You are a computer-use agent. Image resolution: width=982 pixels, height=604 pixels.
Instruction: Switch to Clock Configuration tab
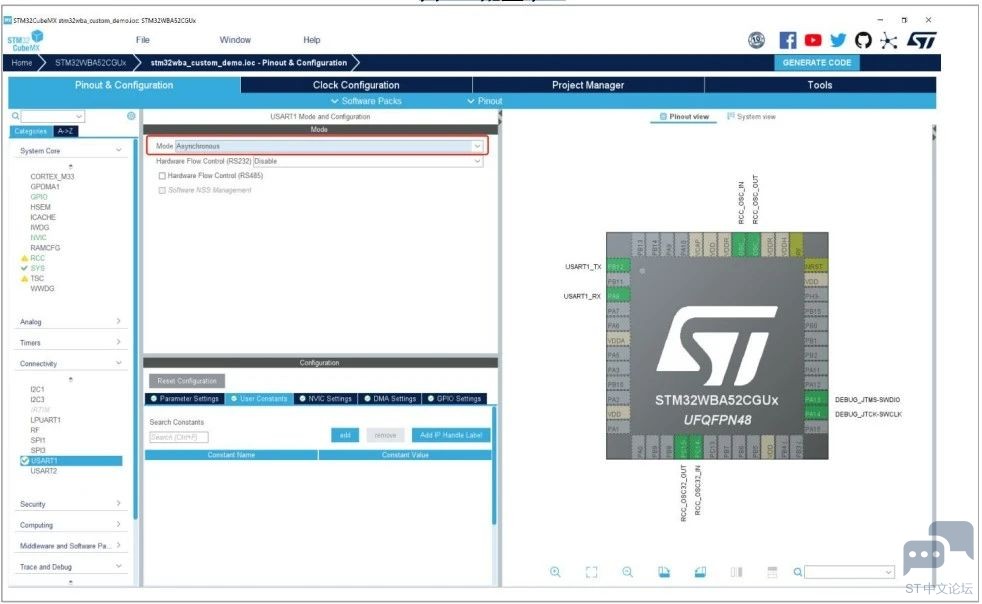click(x=356, y=85)
